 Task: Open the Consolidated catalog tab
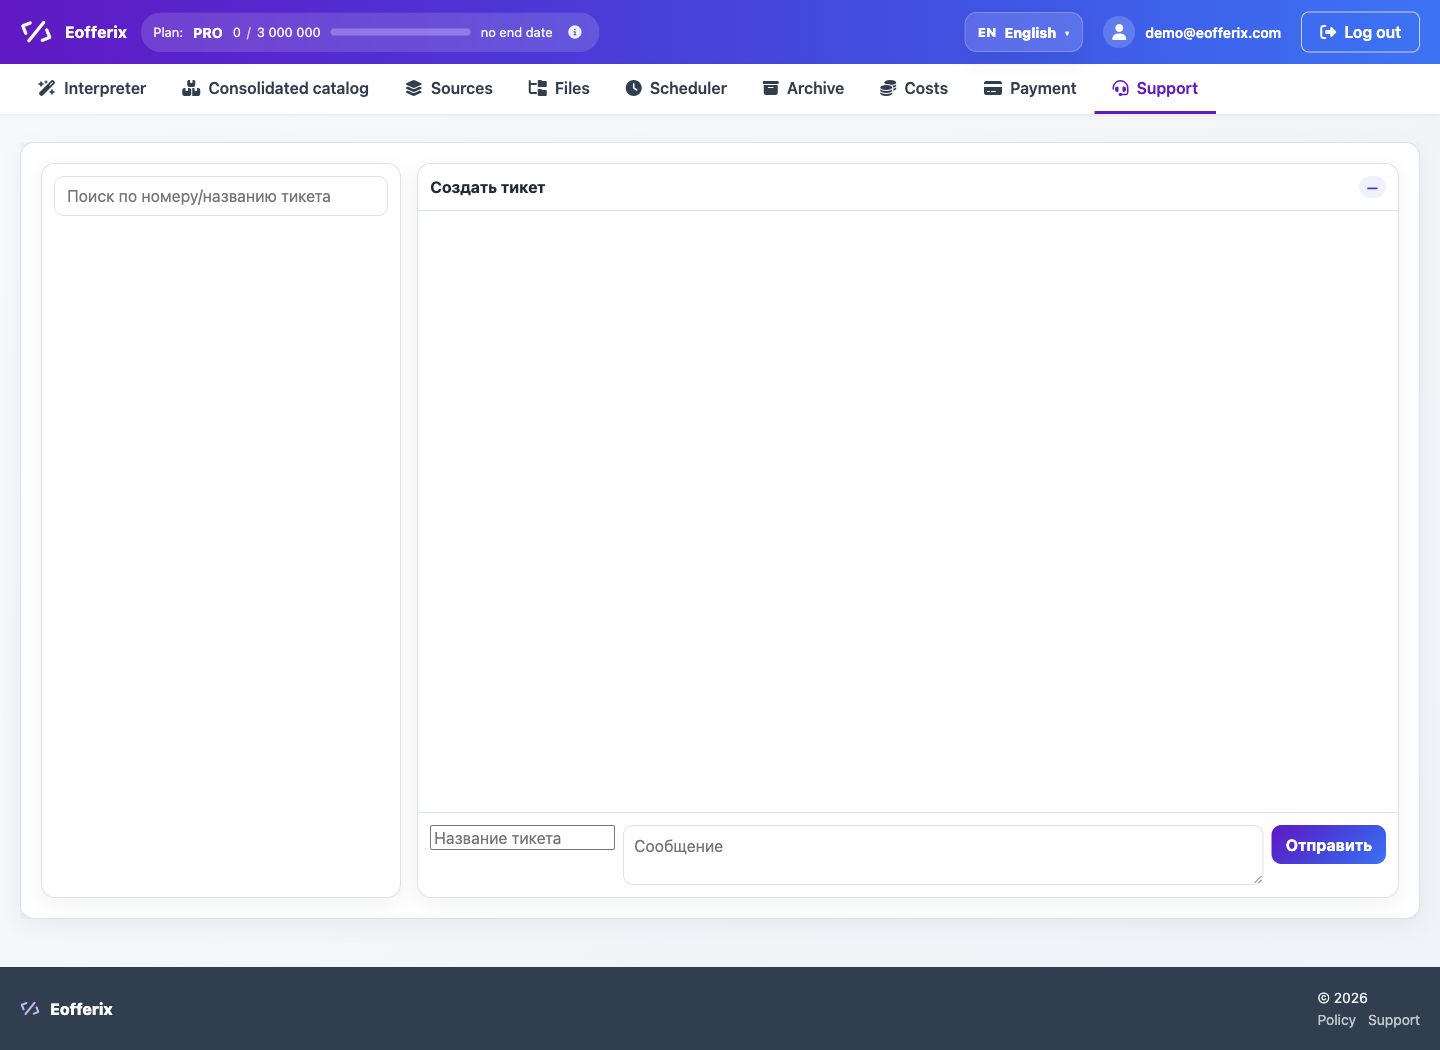pyautogui.click(x=275, y=88)
